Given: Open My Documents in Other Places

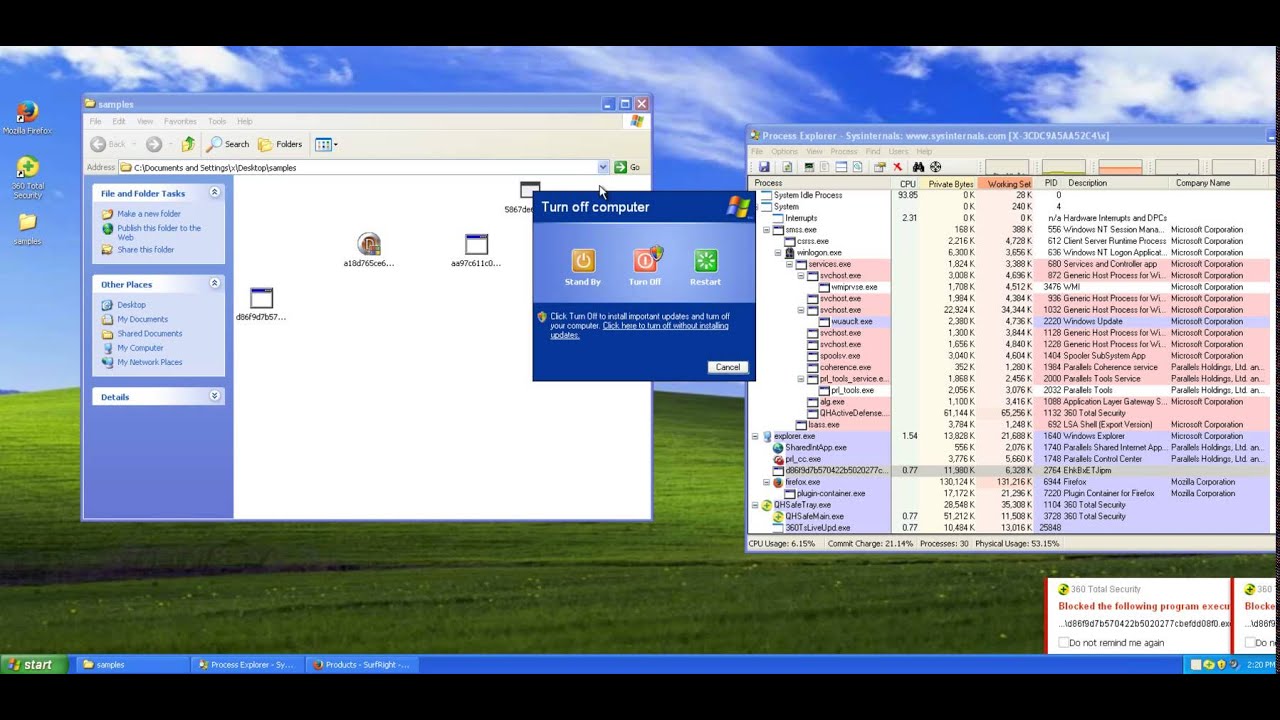Looking at the screenshot, I should [x=142, y=319].
